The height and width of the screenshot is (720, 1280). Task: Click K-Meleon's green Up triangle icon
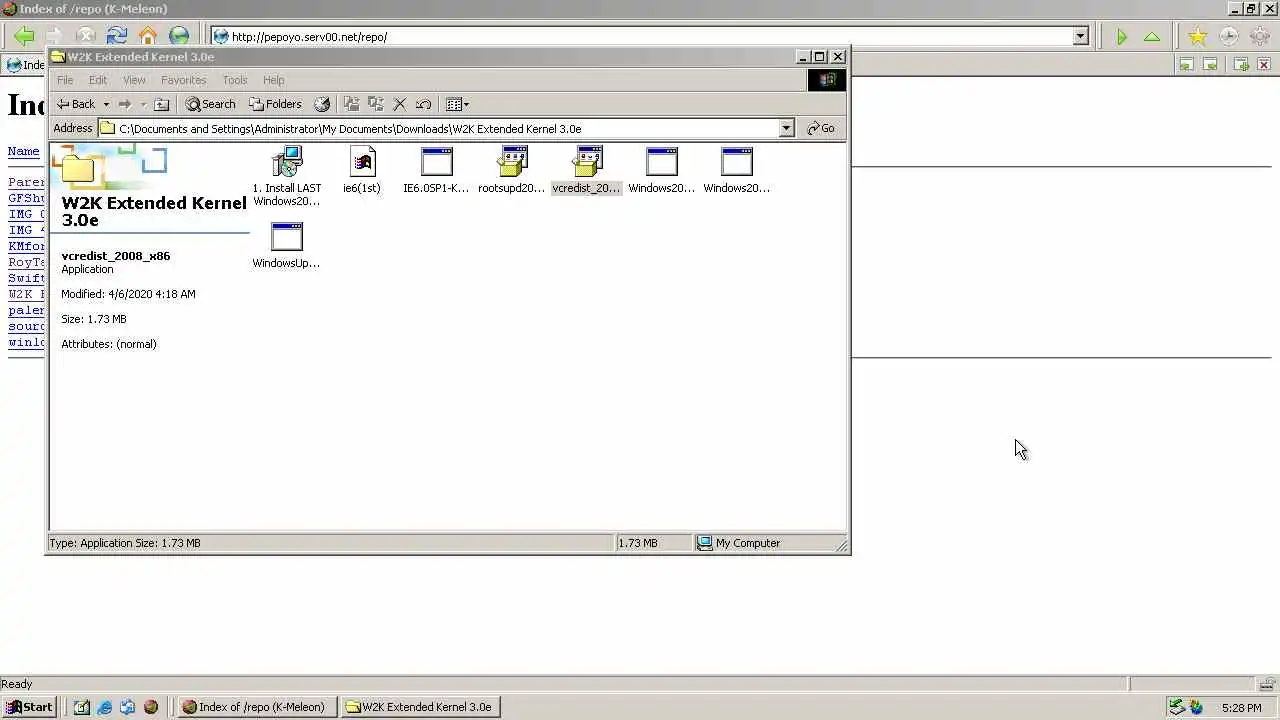click(1152, 37)
